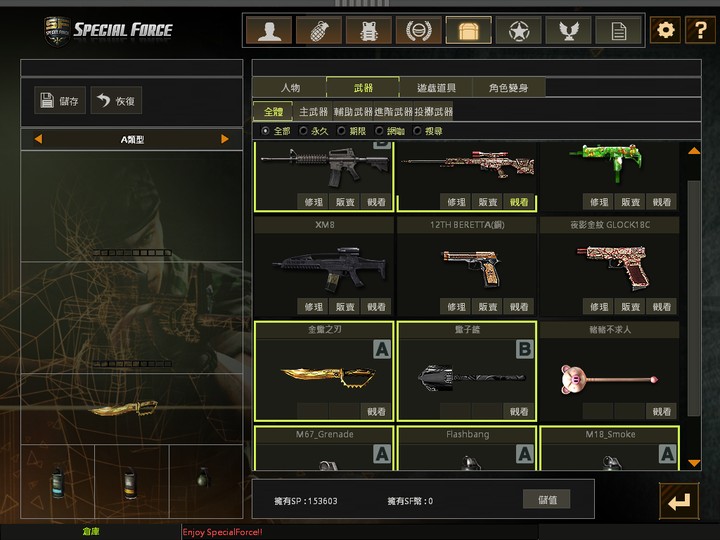Click the 儲值 recharge button
The width and height of the screenshot is (720, 540).
click(547, 500)
